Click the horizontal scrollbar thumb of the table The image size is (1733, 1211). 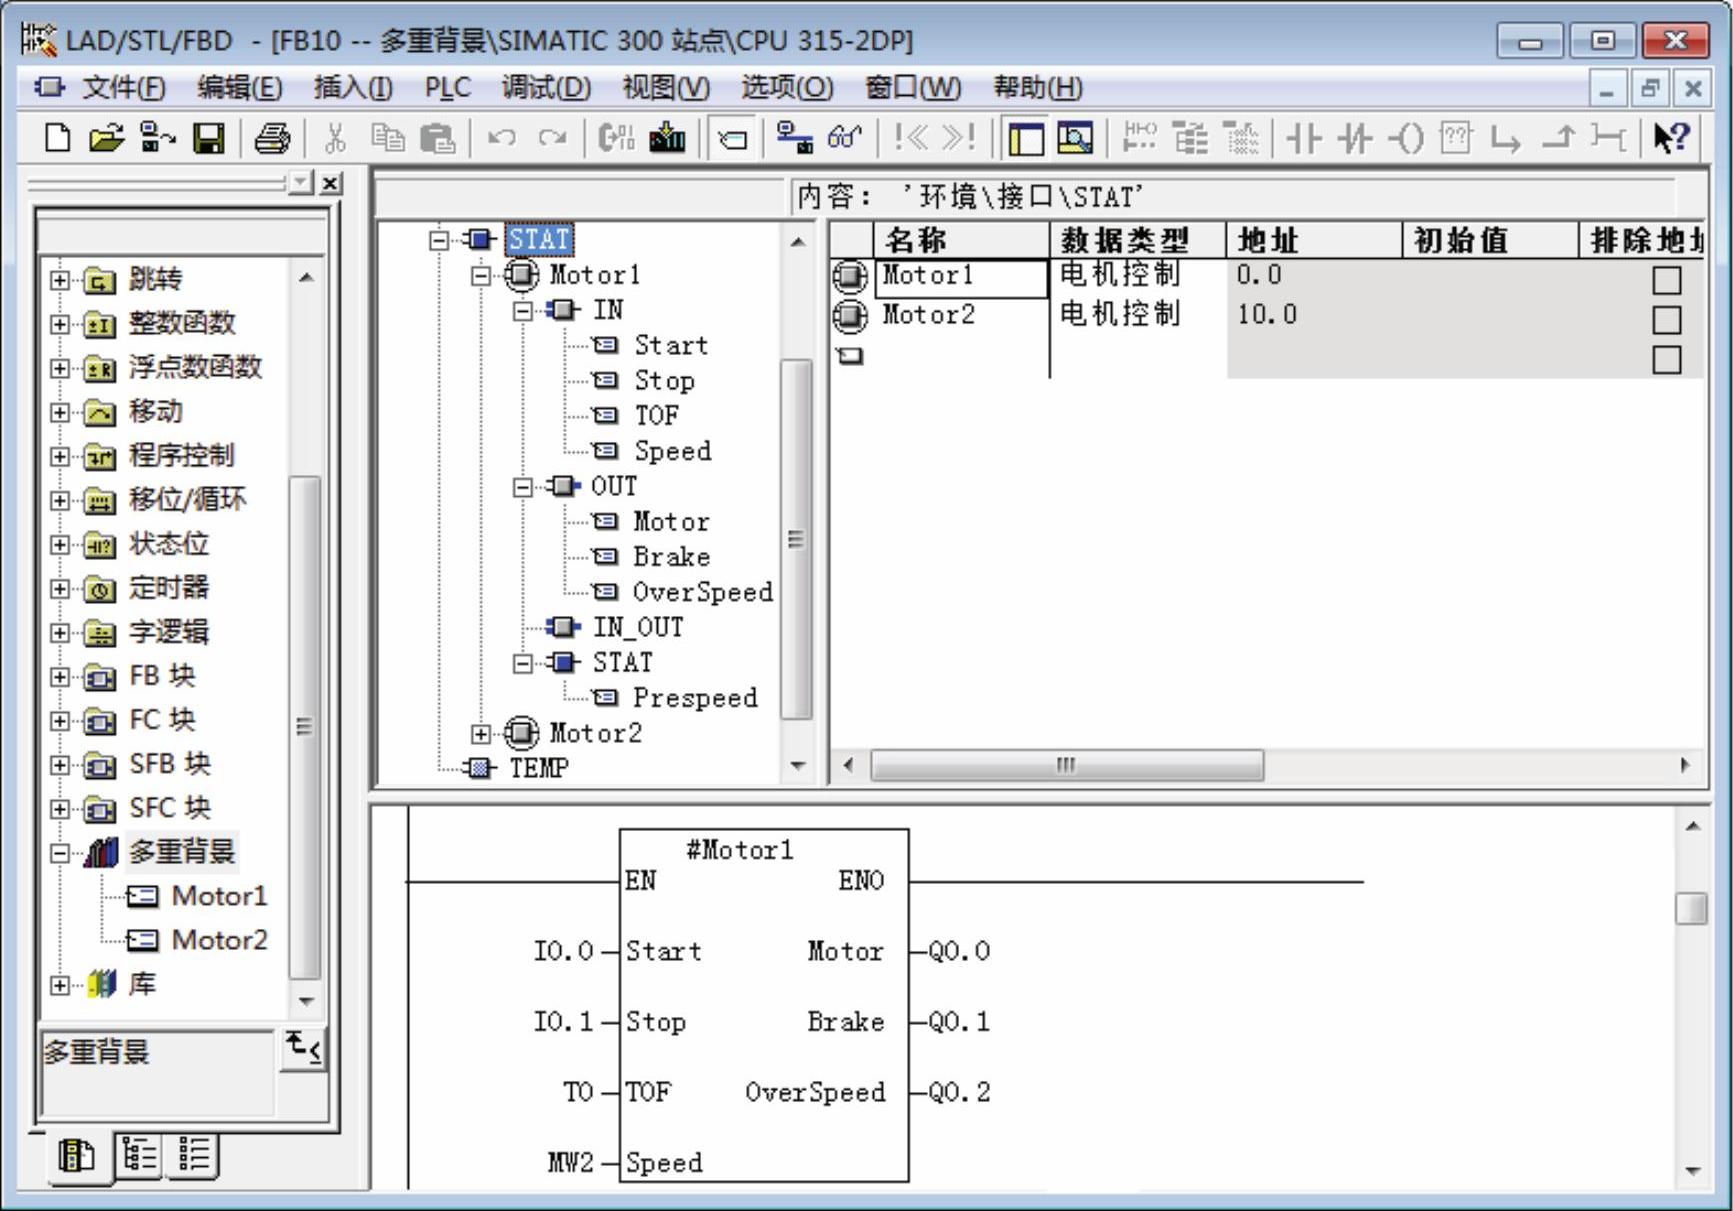(1067, 766)
